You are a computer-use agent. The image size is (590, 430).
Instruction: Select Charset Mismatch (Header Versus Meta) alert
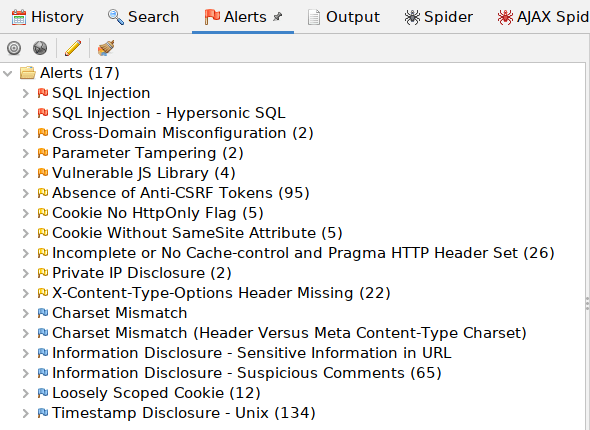[289, 333]
